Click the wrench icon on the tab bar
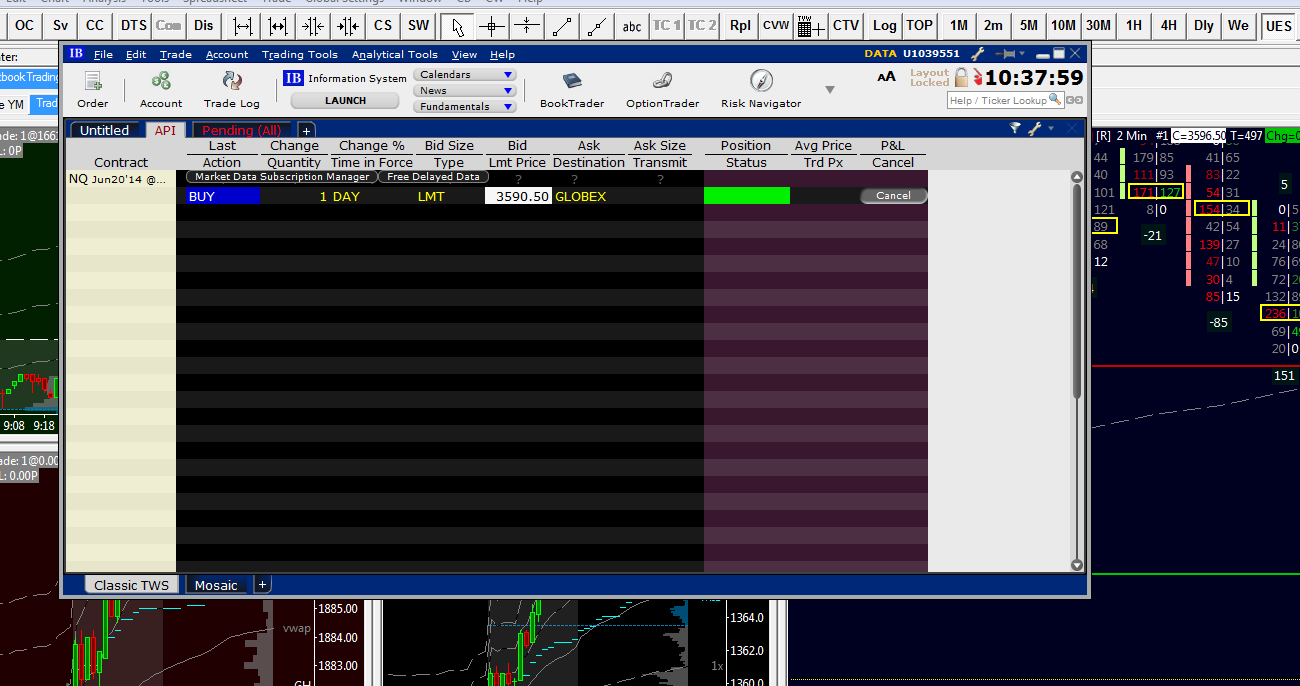The image size is (1300, 686). (x=1035, y=129)
